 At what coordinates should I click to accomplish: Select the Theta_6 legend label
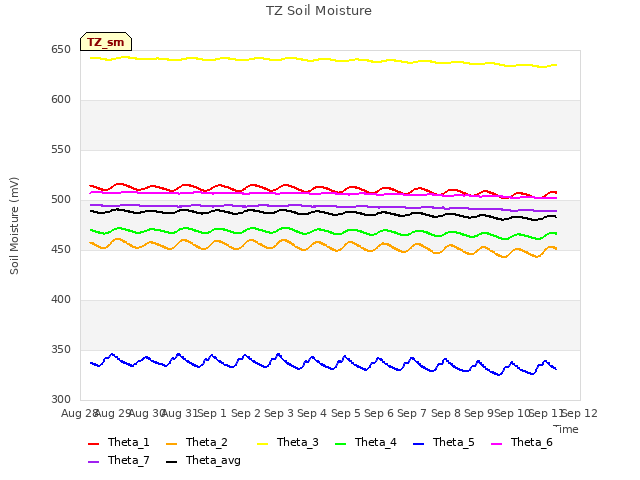[x=531, y=442]
